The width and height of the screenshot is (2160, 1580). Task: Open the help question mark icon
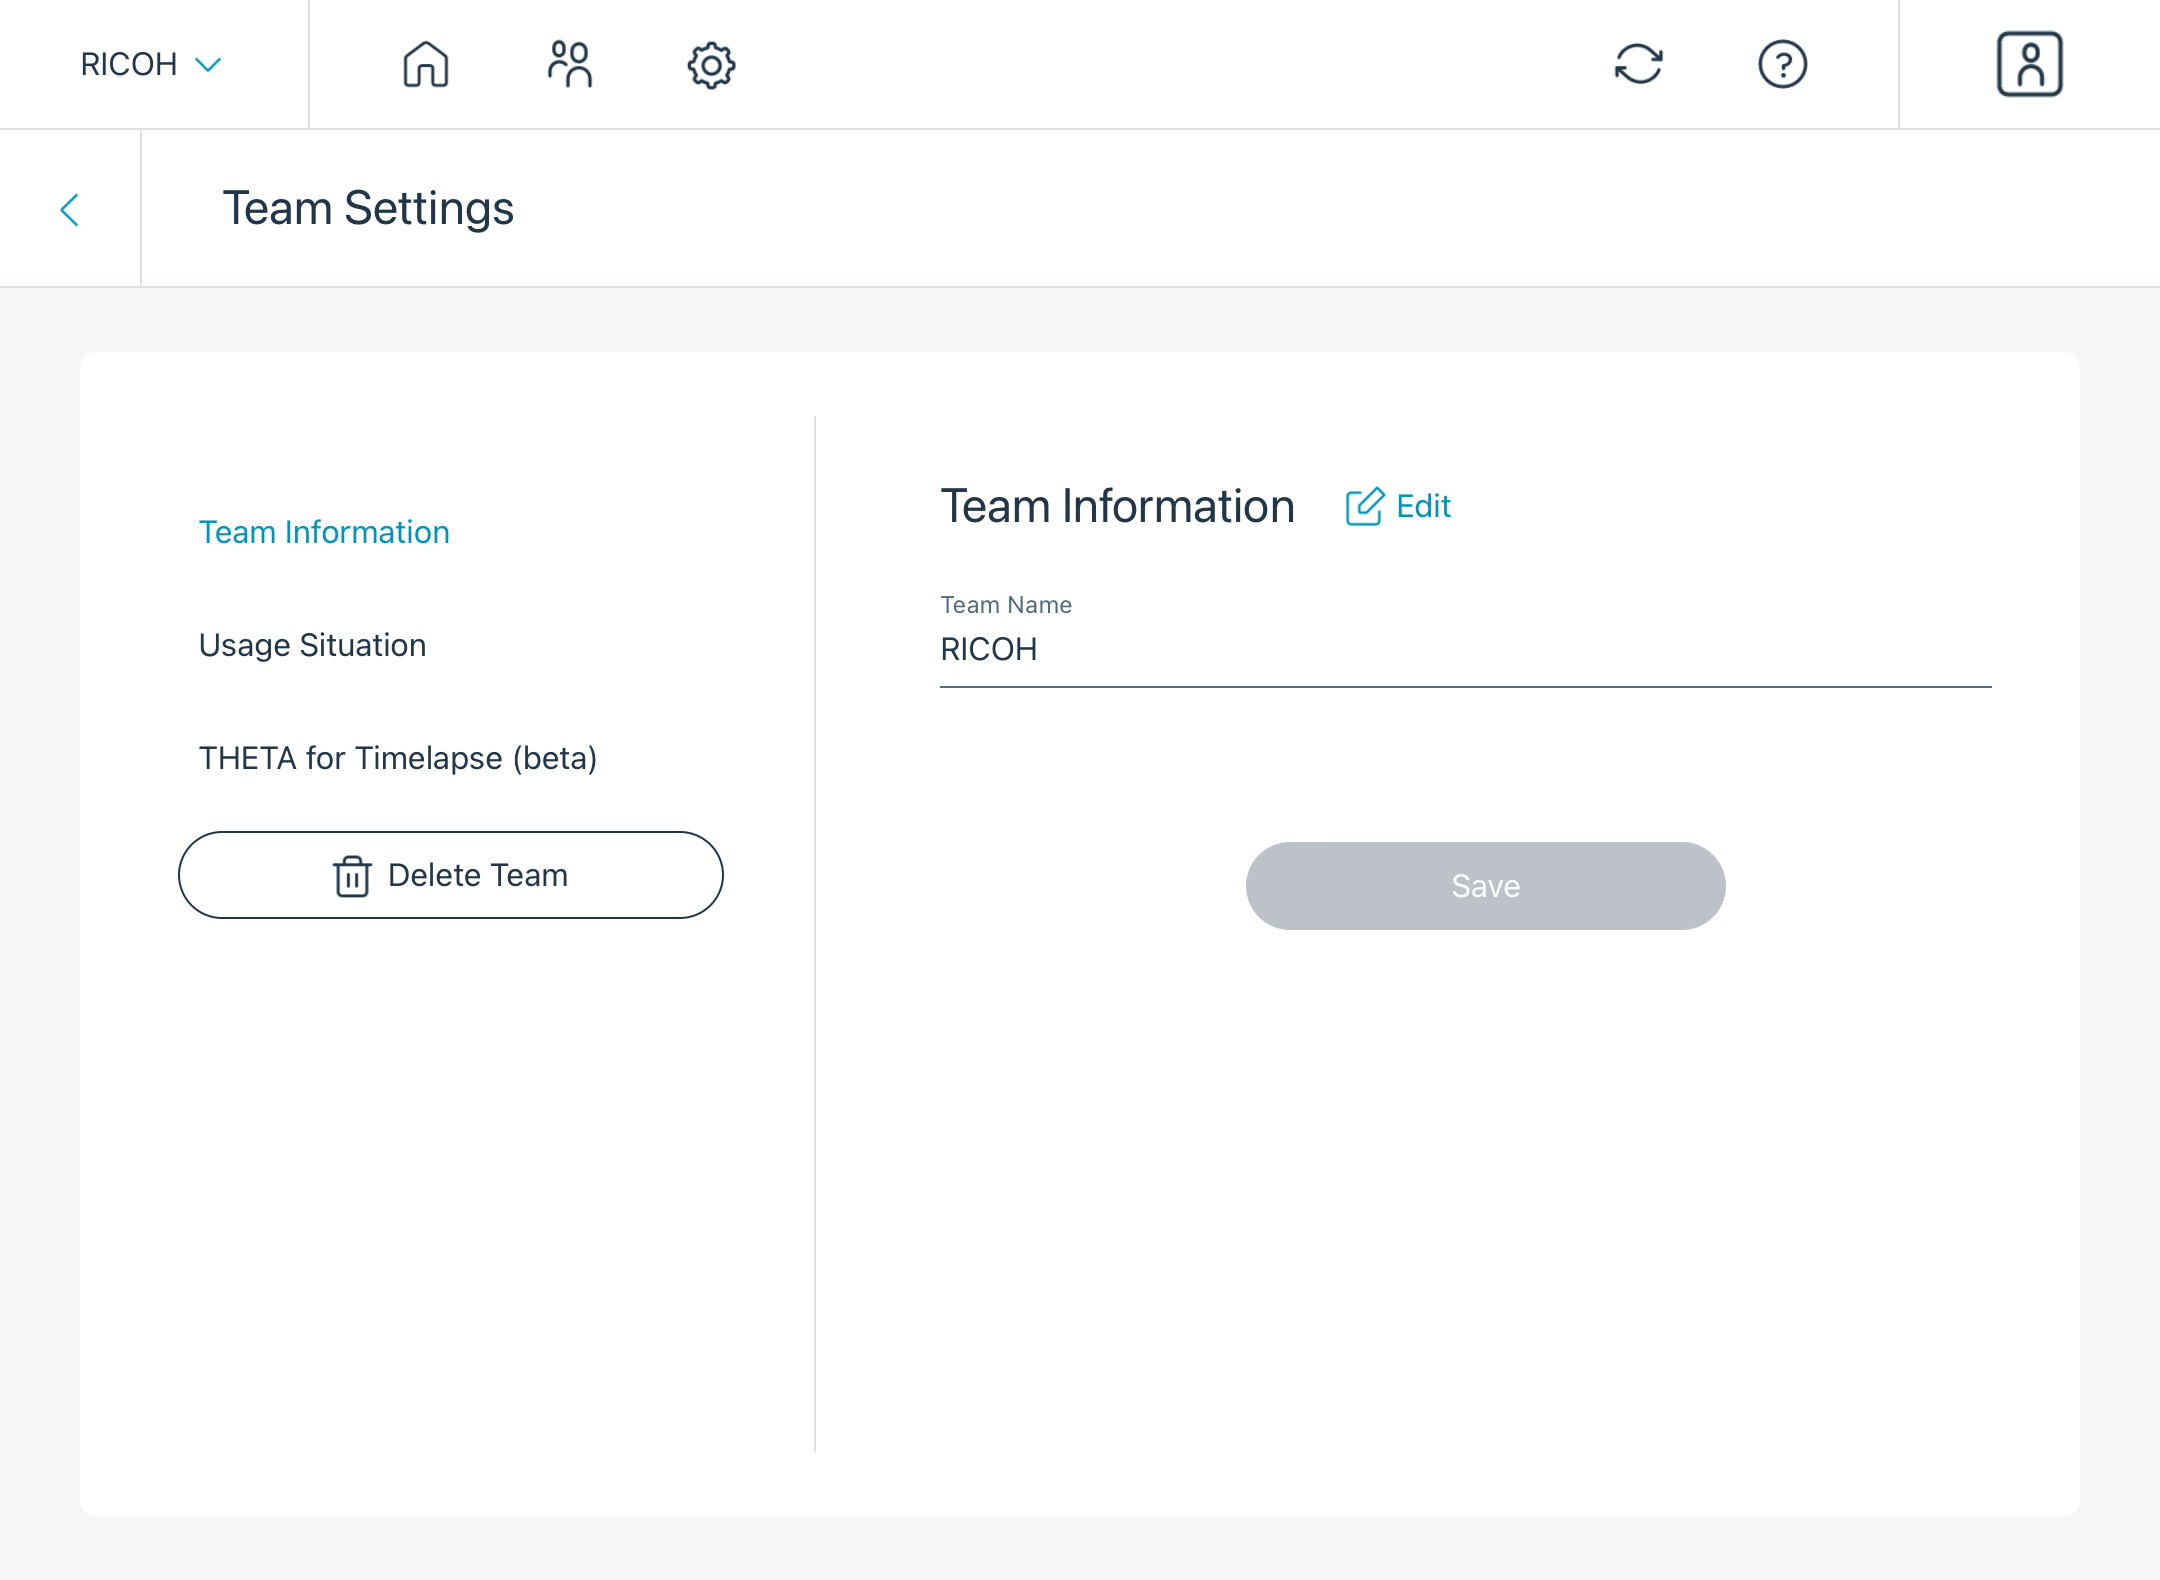pos(1782,65)
